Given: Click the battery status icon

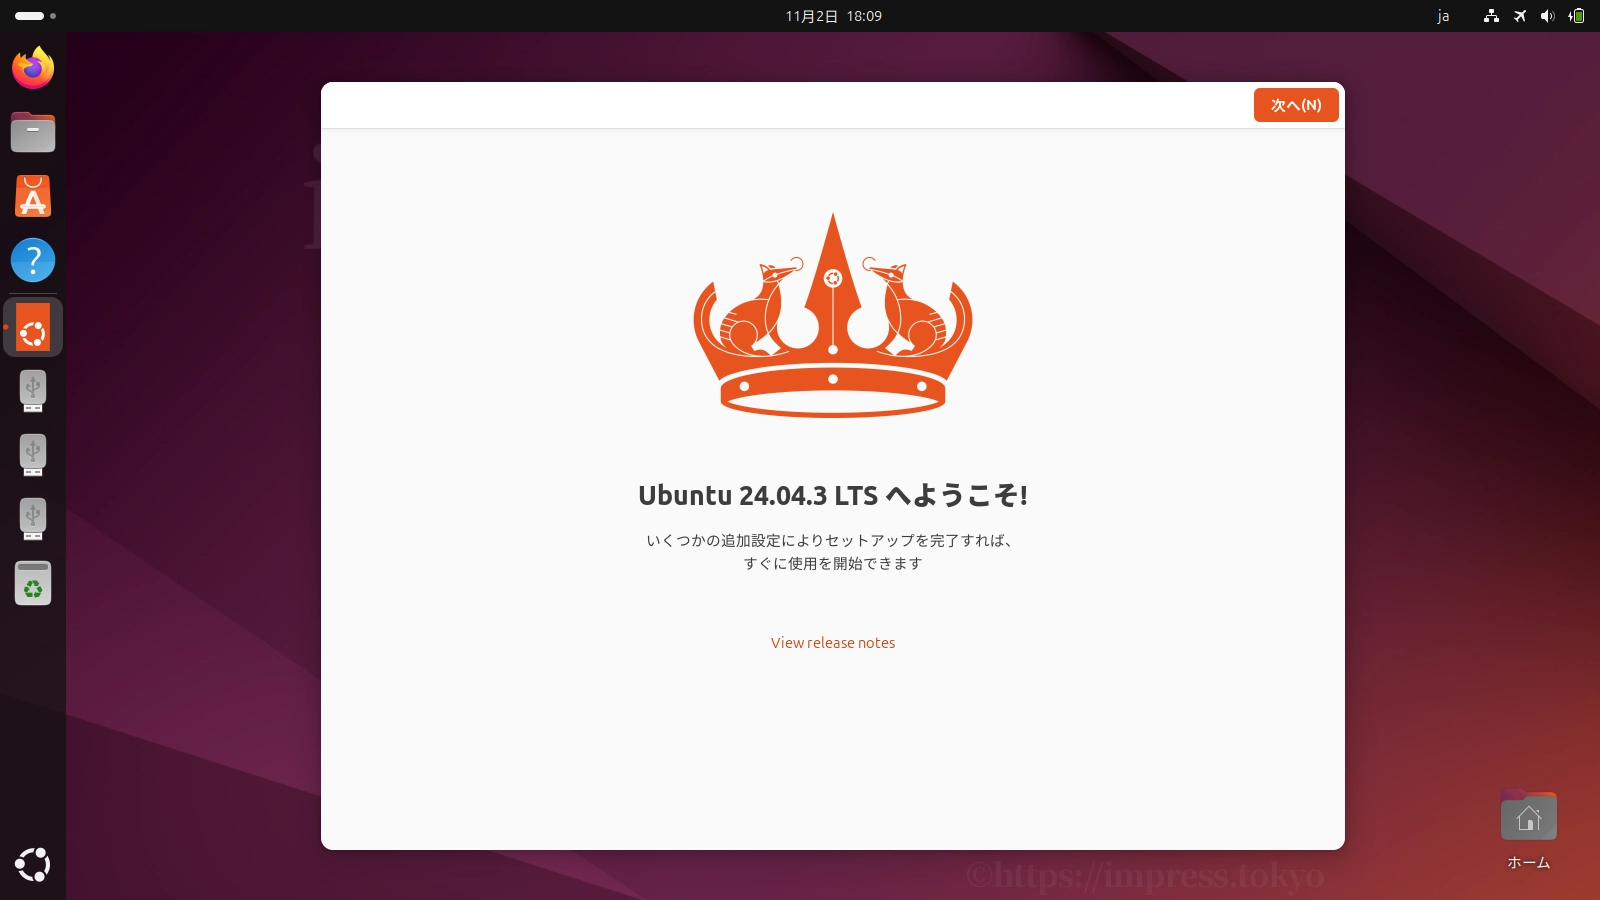Looking at the screenshot, I should pyautogui.click(x=1576, y=16).
